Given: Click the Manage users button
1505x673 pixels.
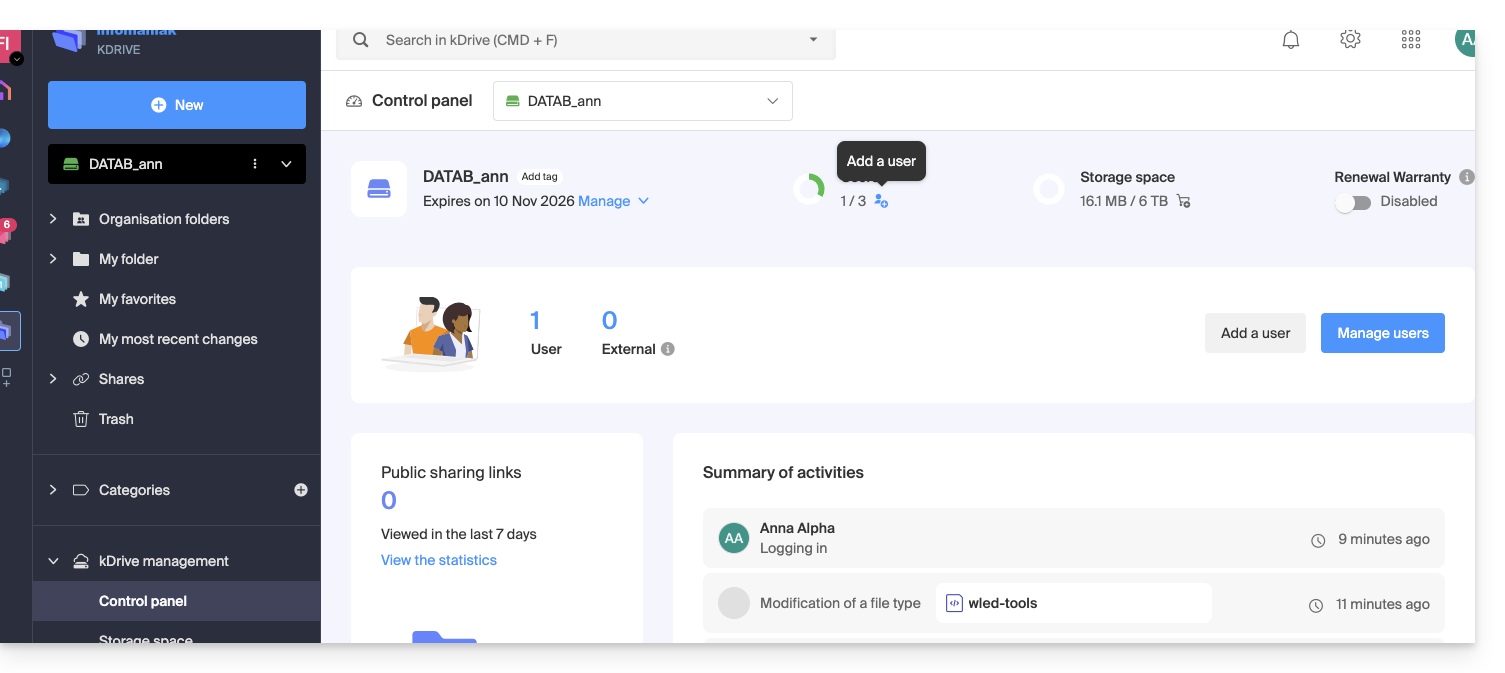Looking at the screenshot, I should click(1382, 333).
